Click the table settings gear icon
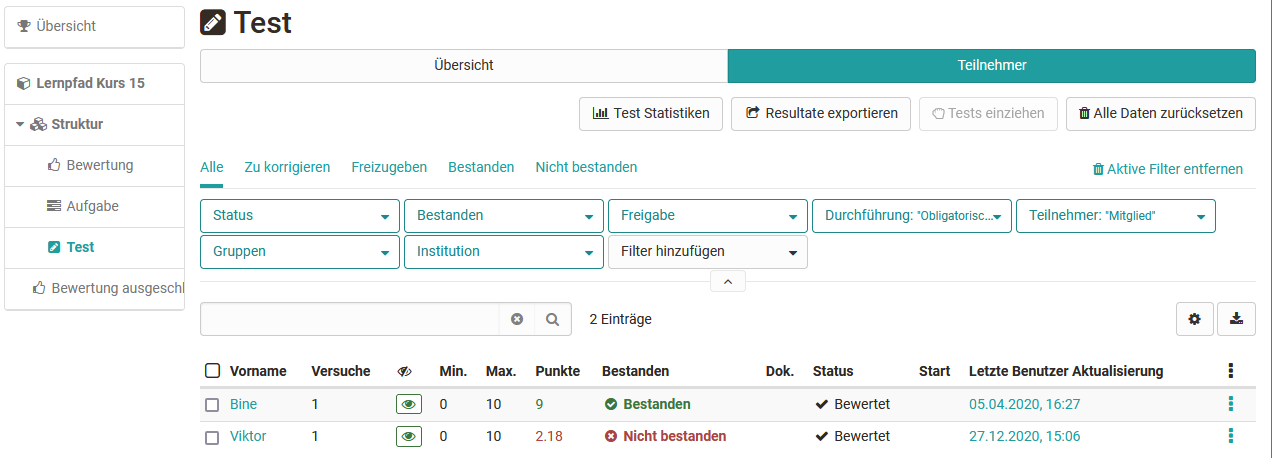The height and width of the screenshot is (458, 1272). point(1193,319)
